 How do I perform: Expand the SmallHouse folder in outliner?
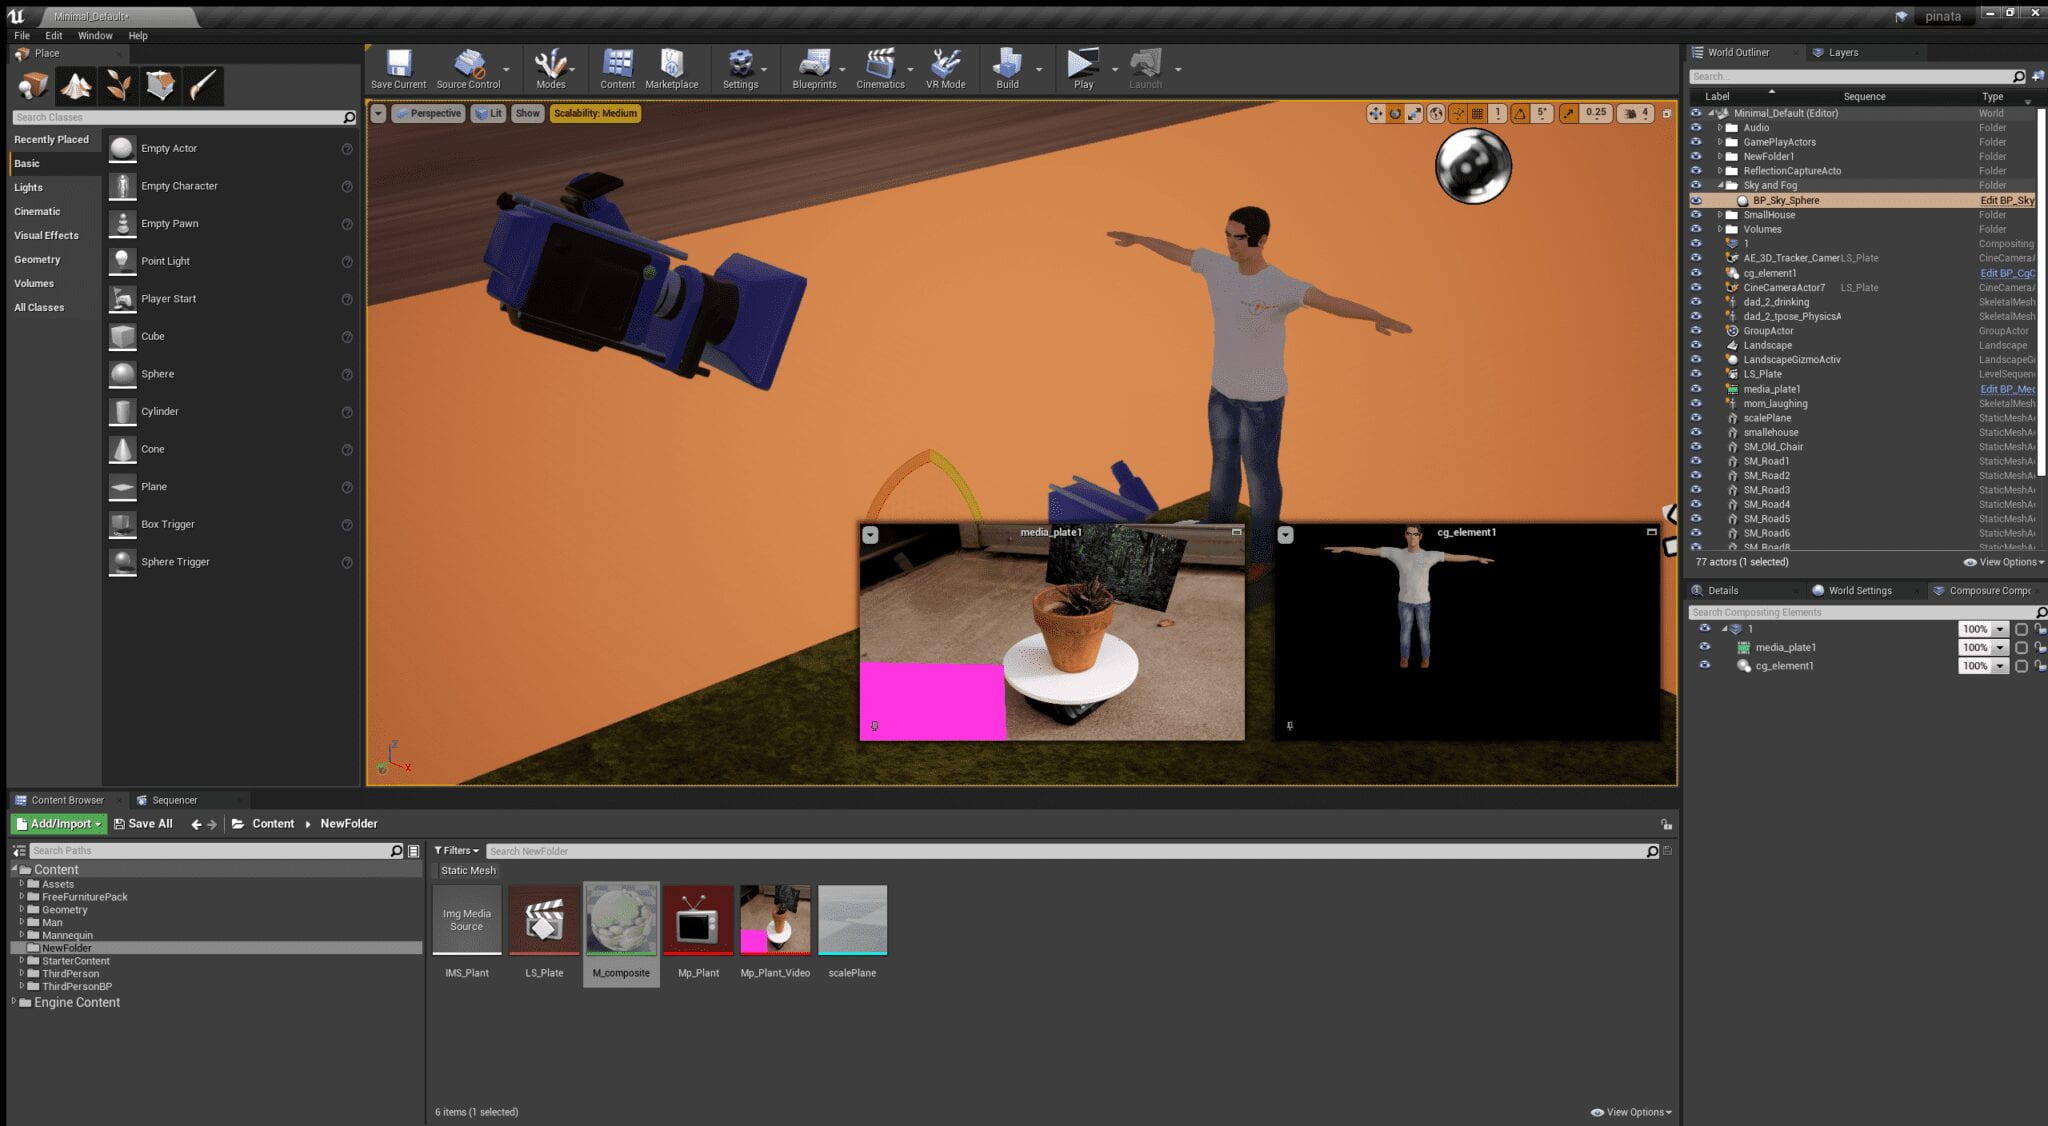coord(1720,215)
